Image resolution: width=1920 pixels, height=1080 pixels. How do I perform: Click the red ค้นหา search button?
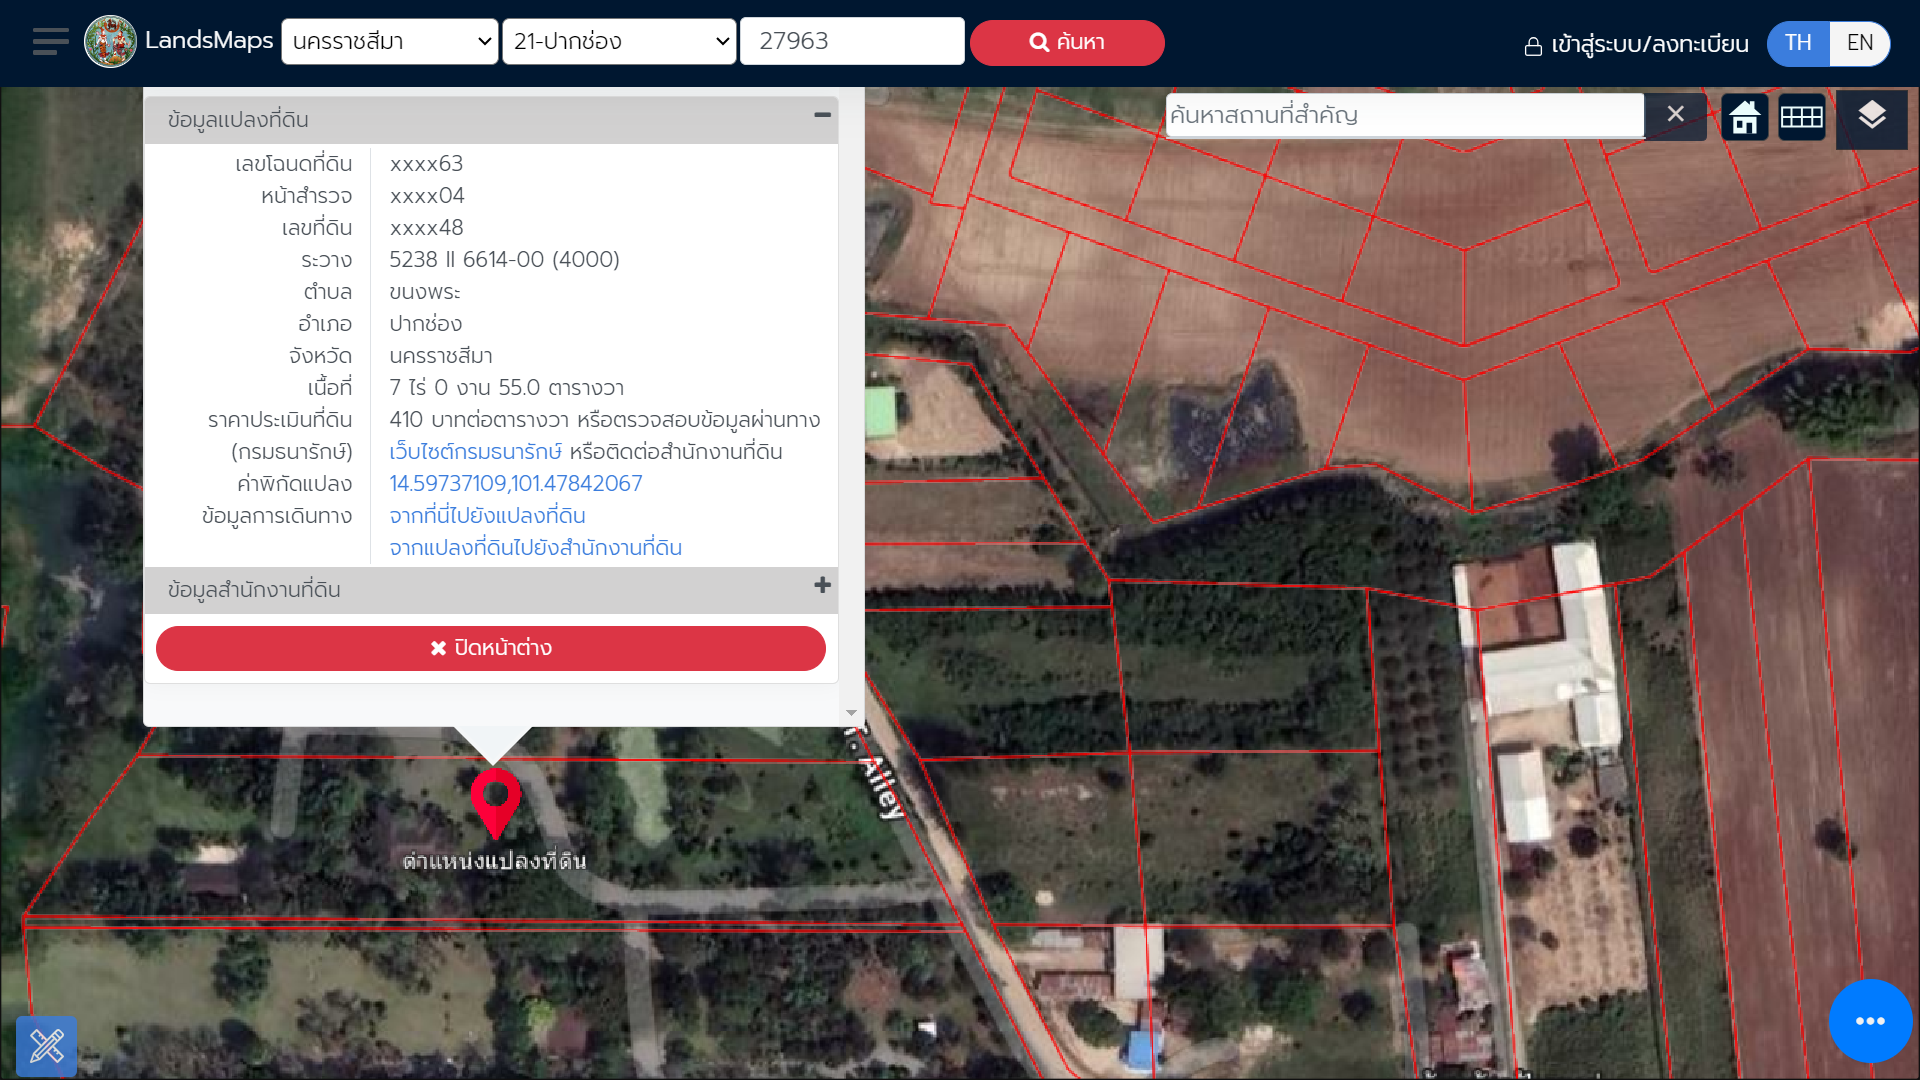coord(1066,43)
